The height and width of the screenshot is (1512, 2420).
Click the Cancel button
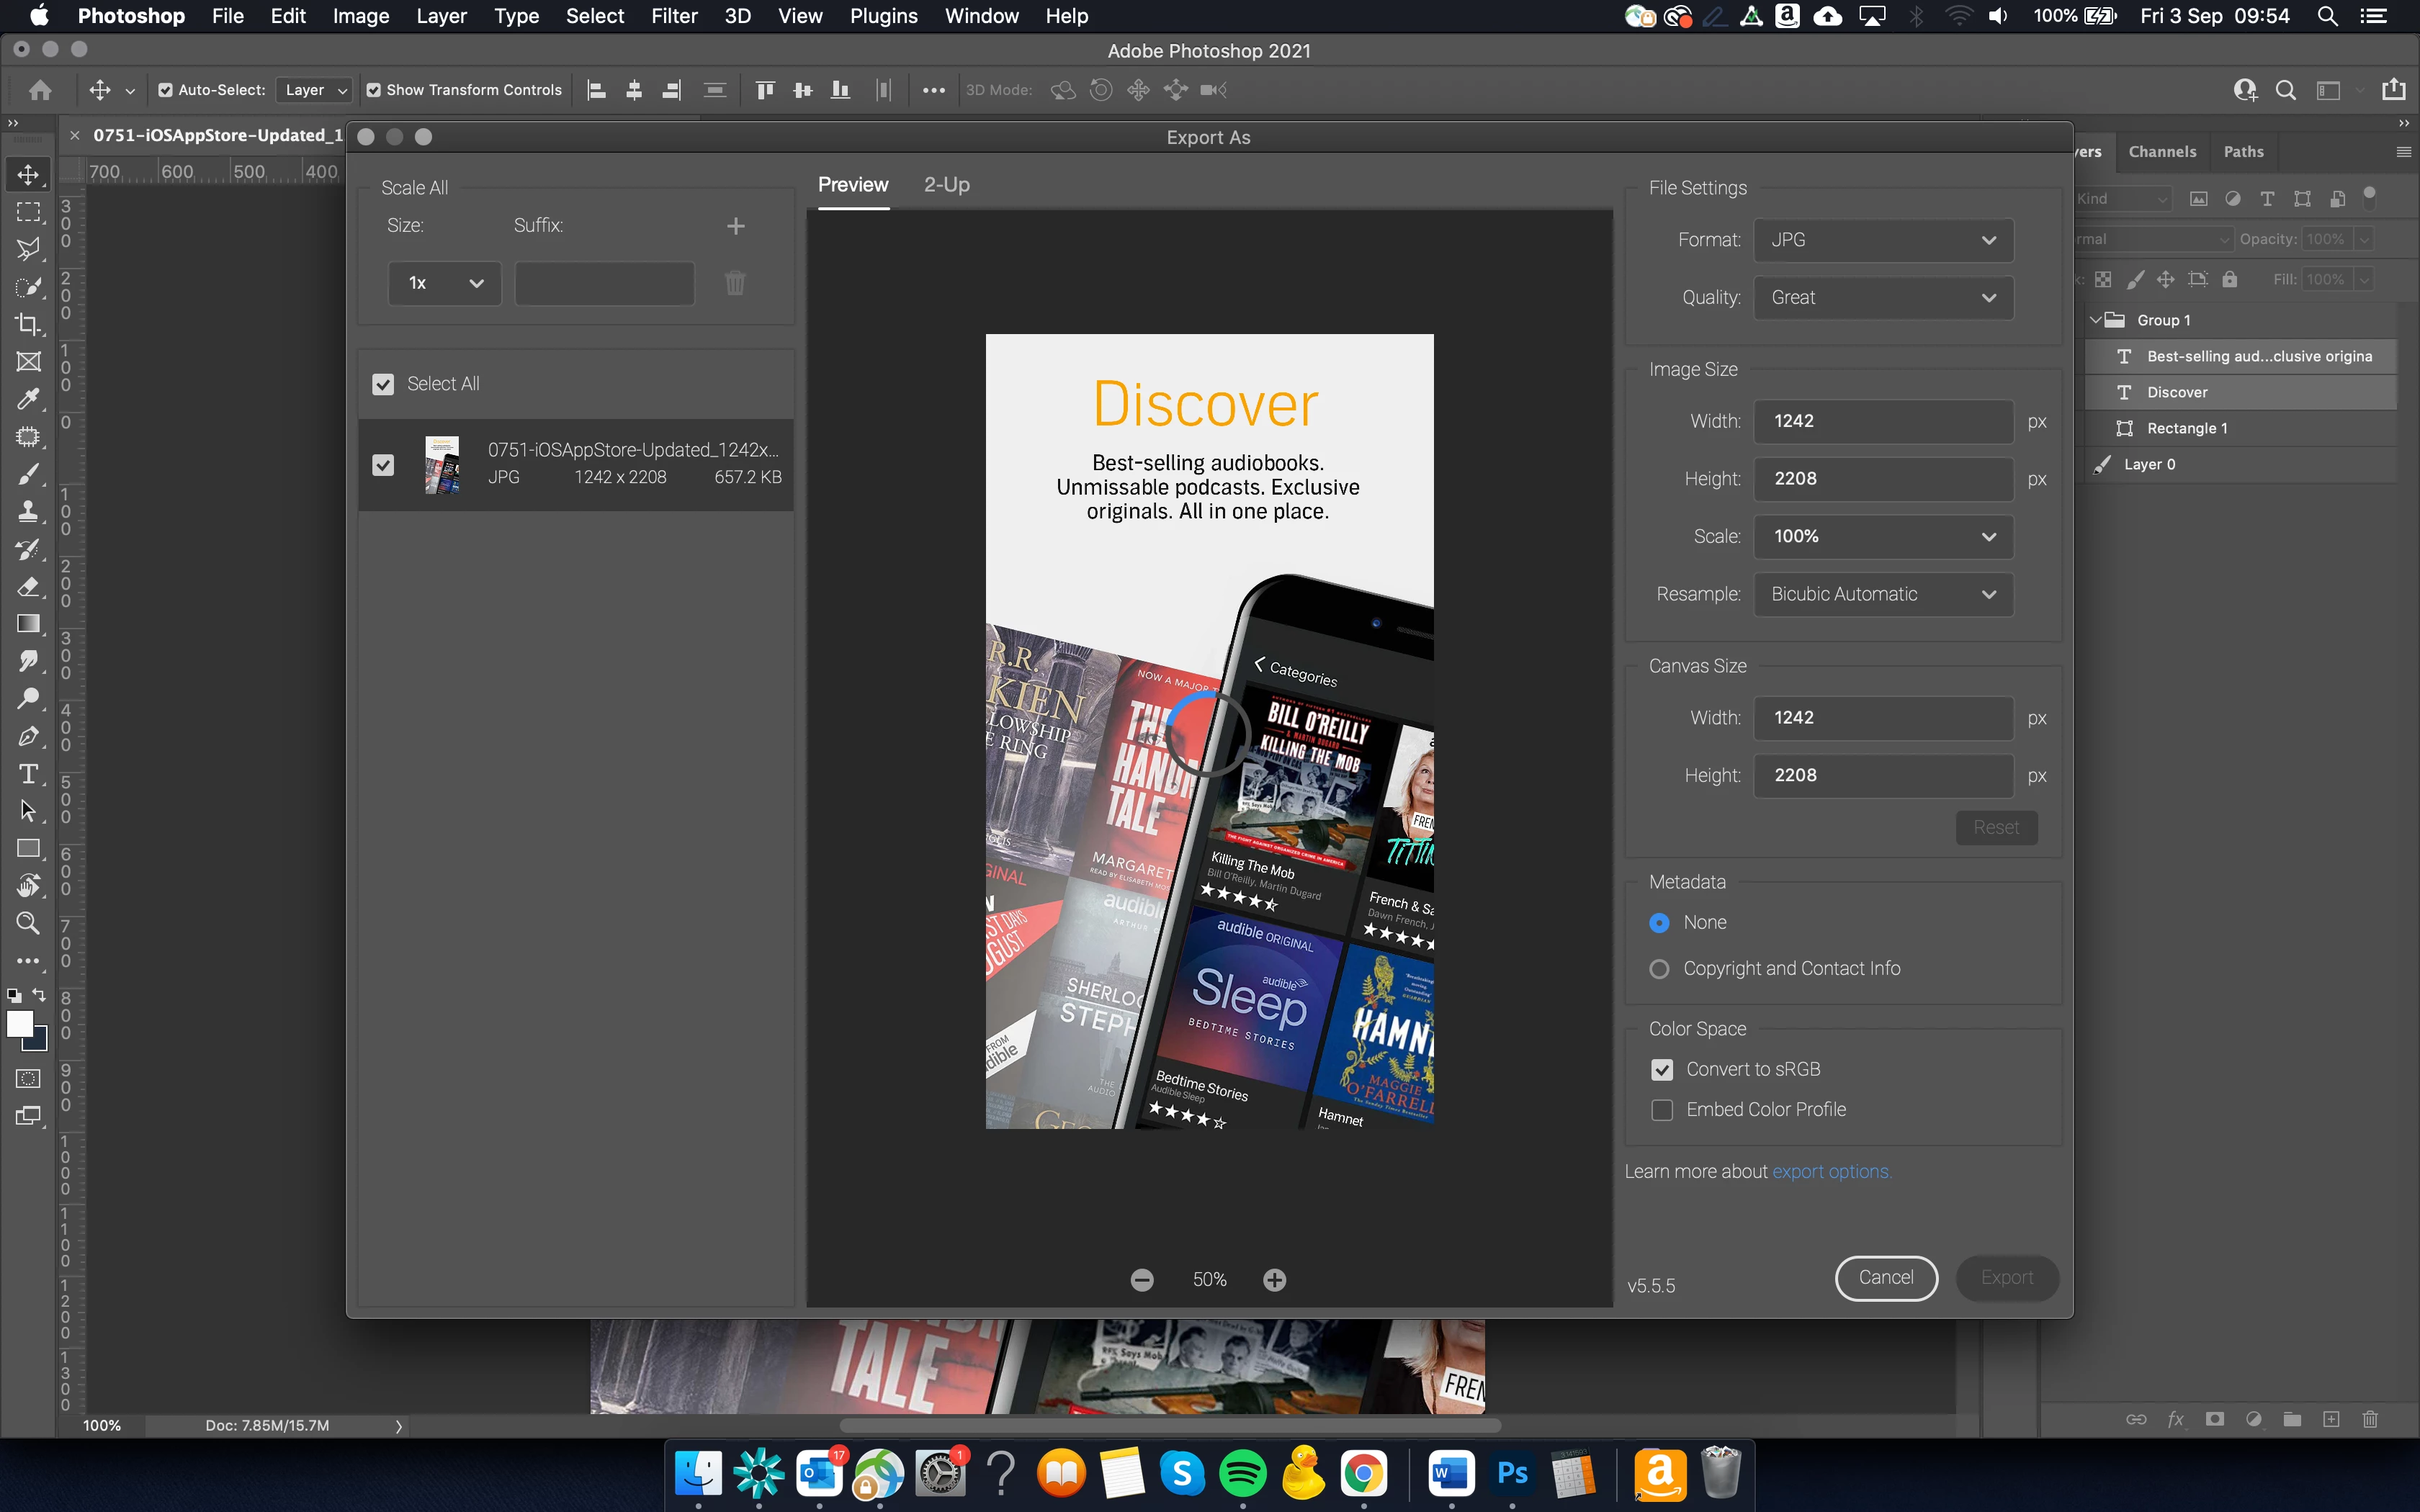coord(1885,1277)
